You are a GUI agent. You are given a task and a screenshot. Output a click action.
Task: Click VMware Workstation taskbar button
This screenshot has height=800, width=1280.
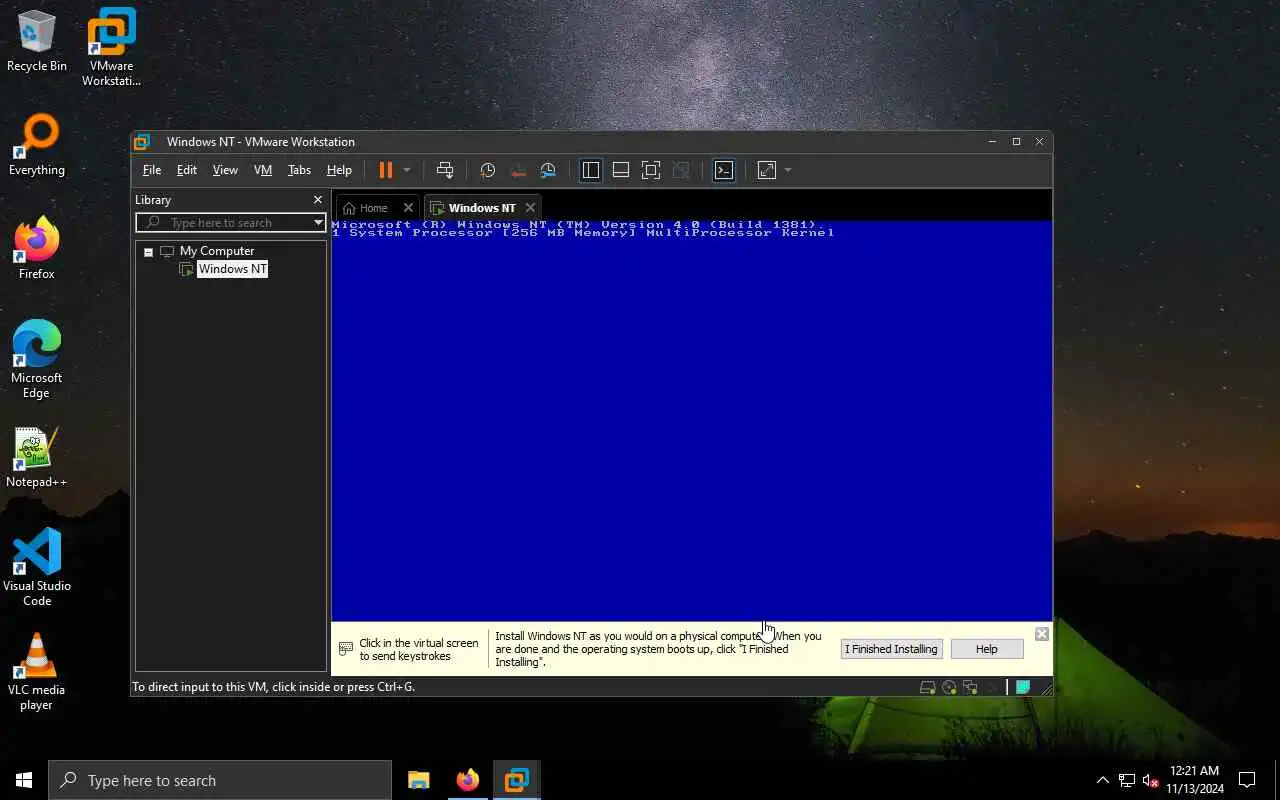pos(517,780)
